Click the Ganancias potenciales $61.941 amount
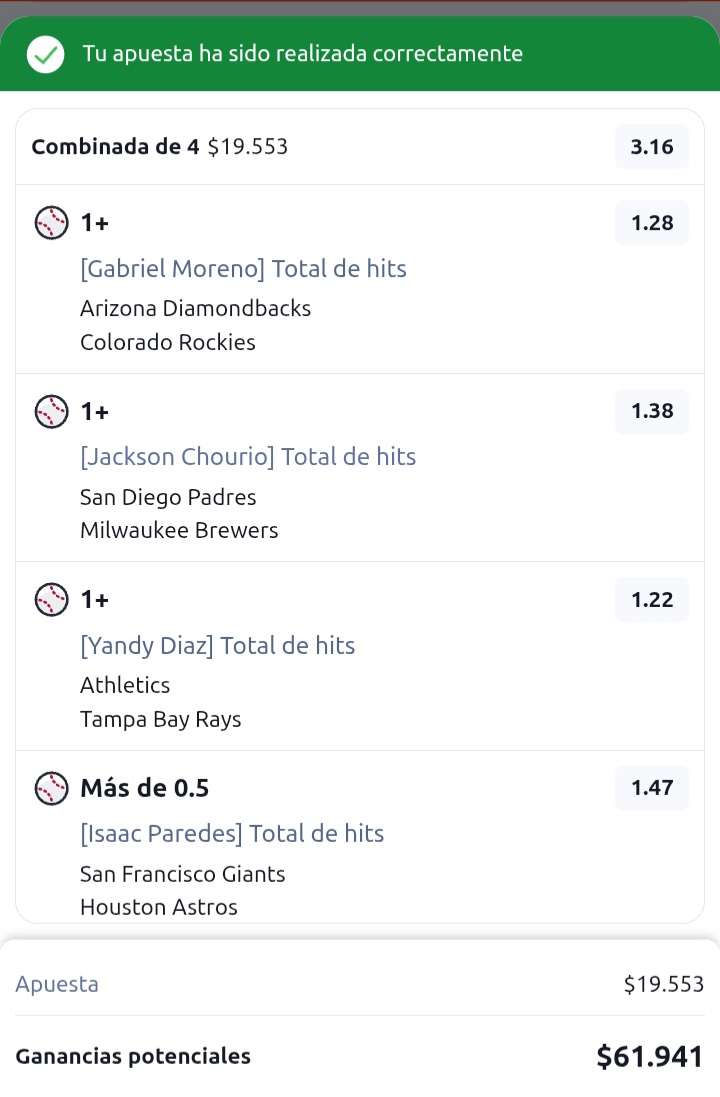The width and height of the screenshot is (720, 1097). pyautogui.click(x=649, y=1056)
